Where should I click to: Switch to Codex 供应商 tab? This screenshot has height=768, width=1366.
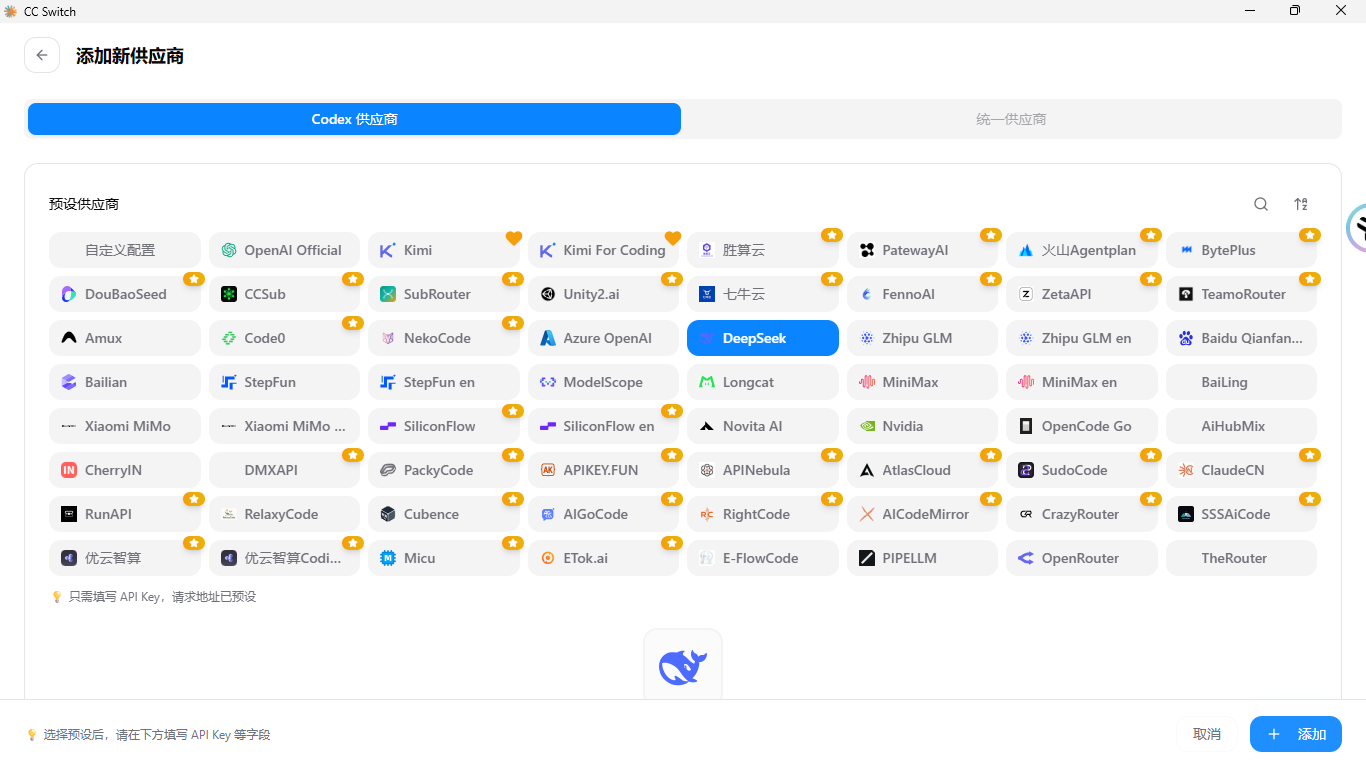(354, 119)
